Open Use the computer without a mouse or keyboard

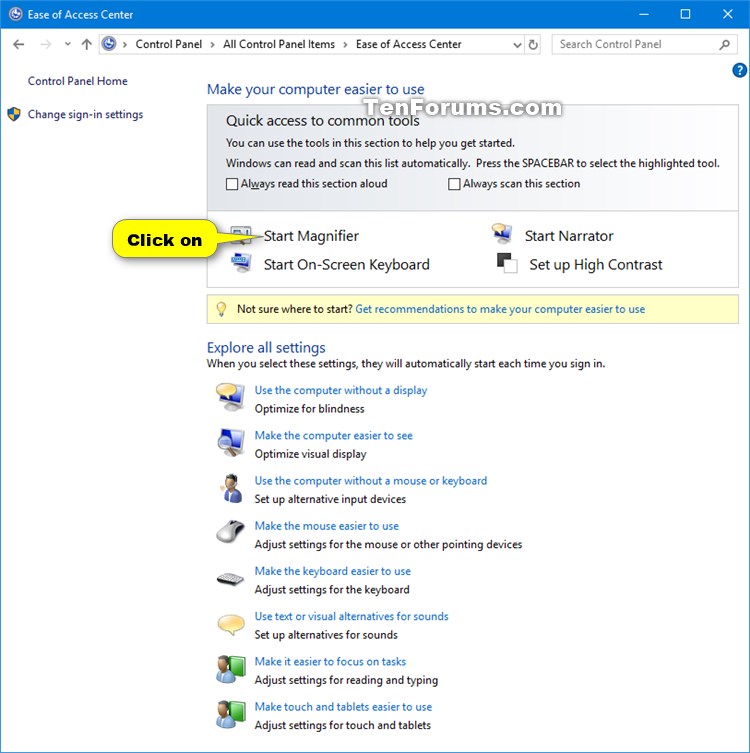coord(371,481)
